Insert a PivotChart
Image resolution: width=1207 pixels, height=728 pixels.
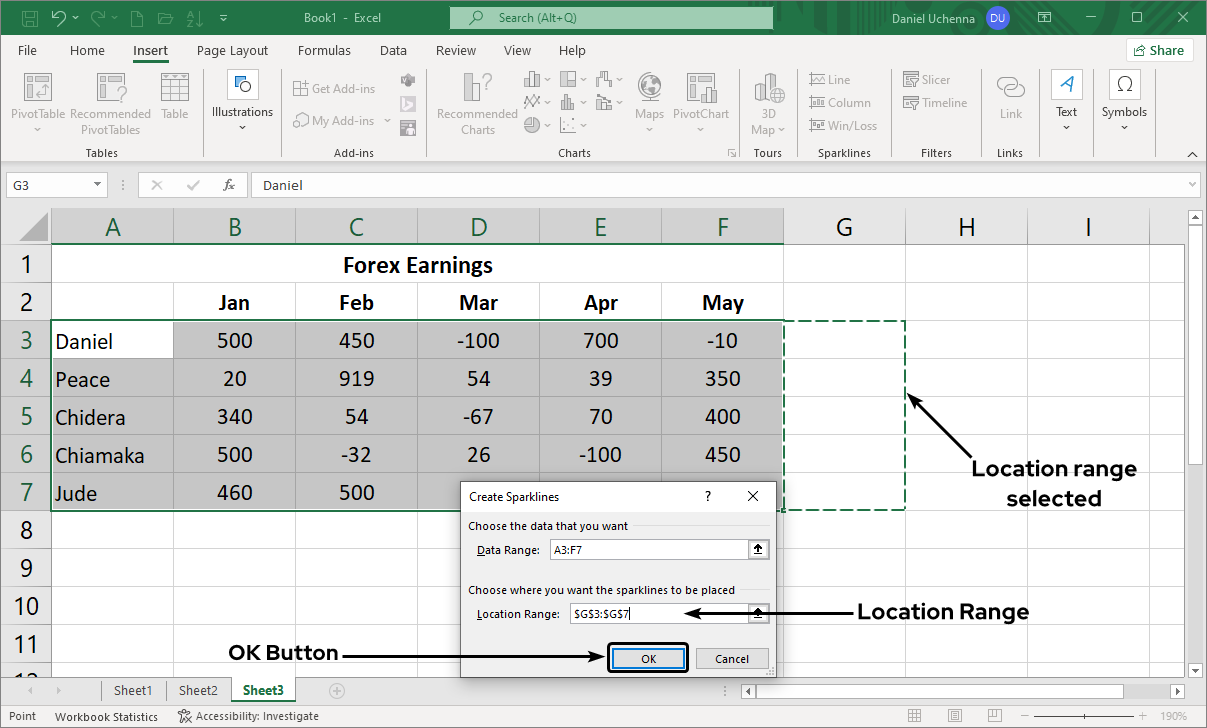click(701, 100)
